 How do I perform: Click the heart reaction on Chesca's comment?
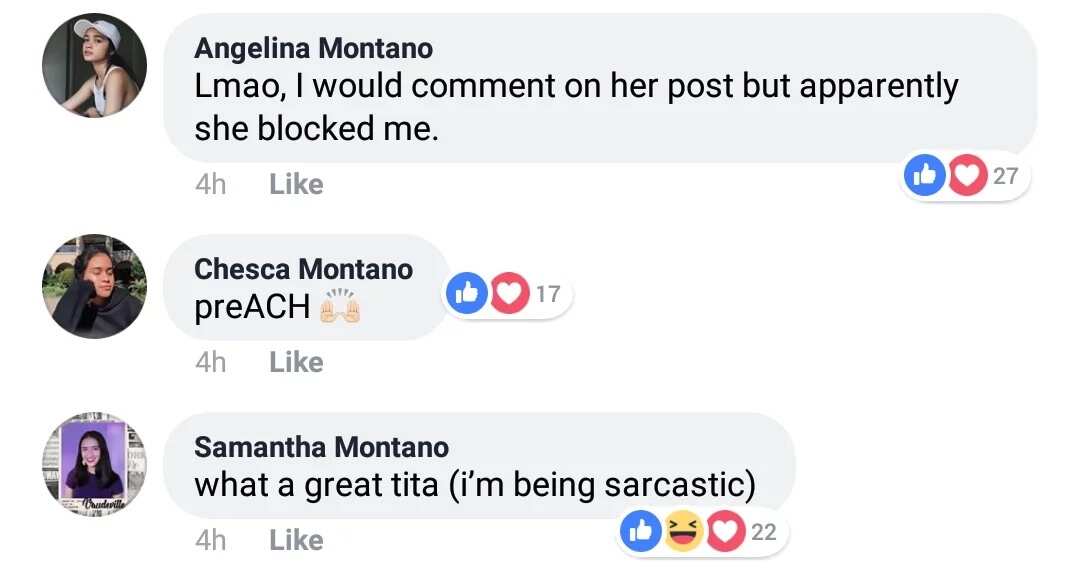510,294
